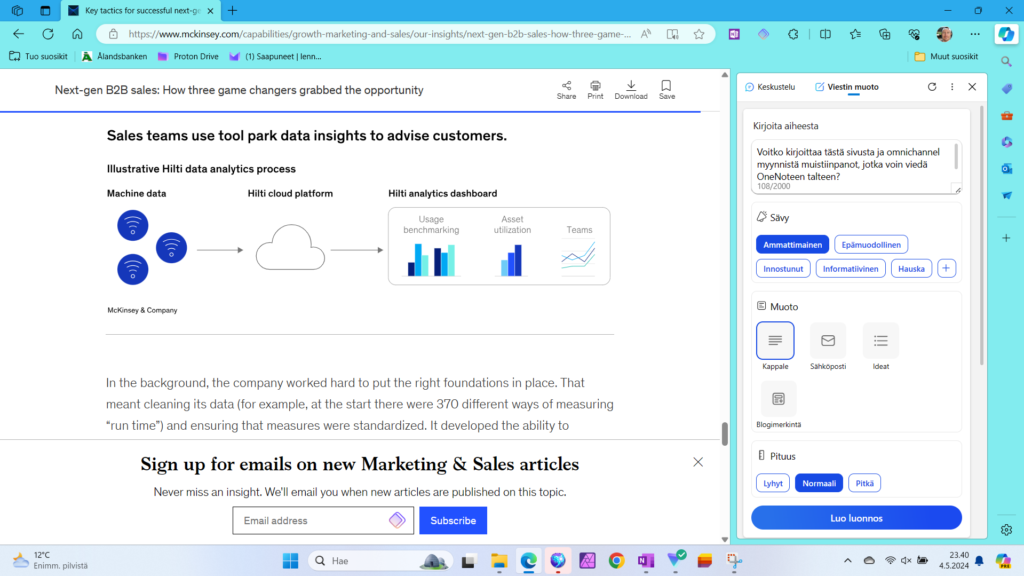This screenshot has width=1024, height=576.
Task: Select the Epämuodollinen tone
Action: tap(871, 245)
